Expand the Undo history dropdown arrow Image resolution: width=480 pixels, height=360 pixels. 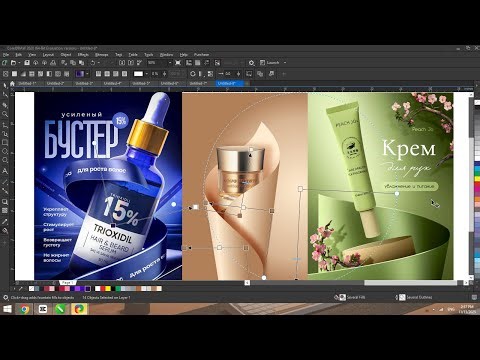click(x=98, y=63)
